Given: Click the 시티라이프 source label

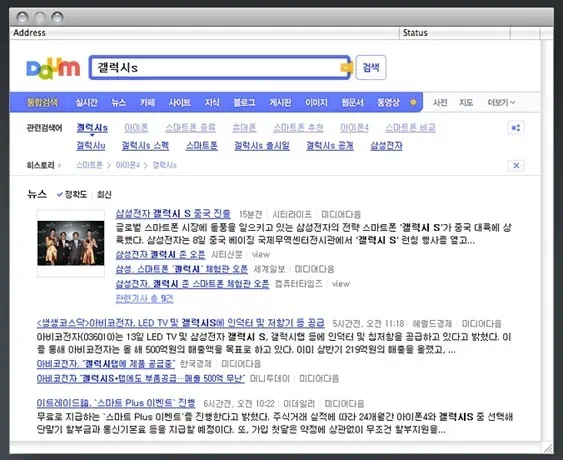Looking at the screenshot, I should (x=292, y=214).
